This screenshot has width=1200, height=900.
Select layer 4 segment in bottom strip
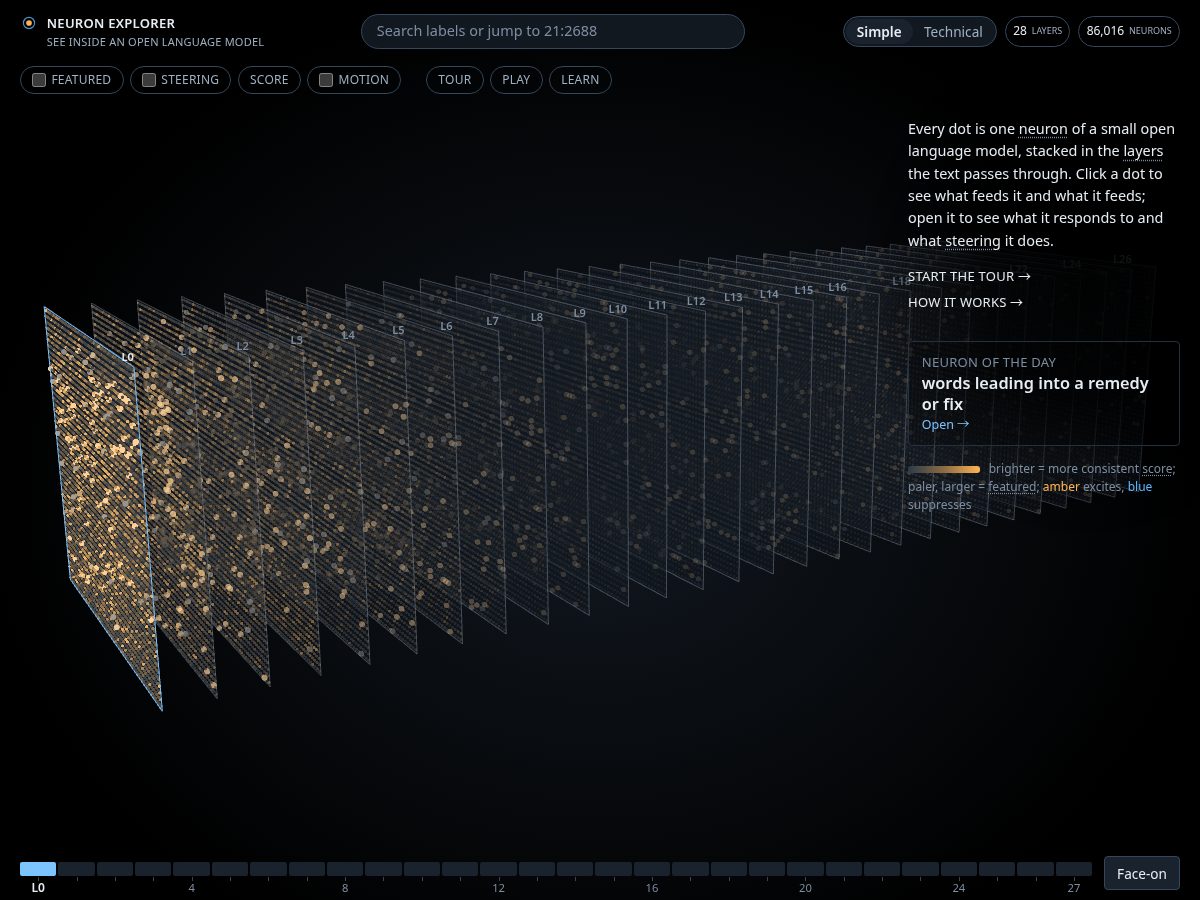click(192, 869)
